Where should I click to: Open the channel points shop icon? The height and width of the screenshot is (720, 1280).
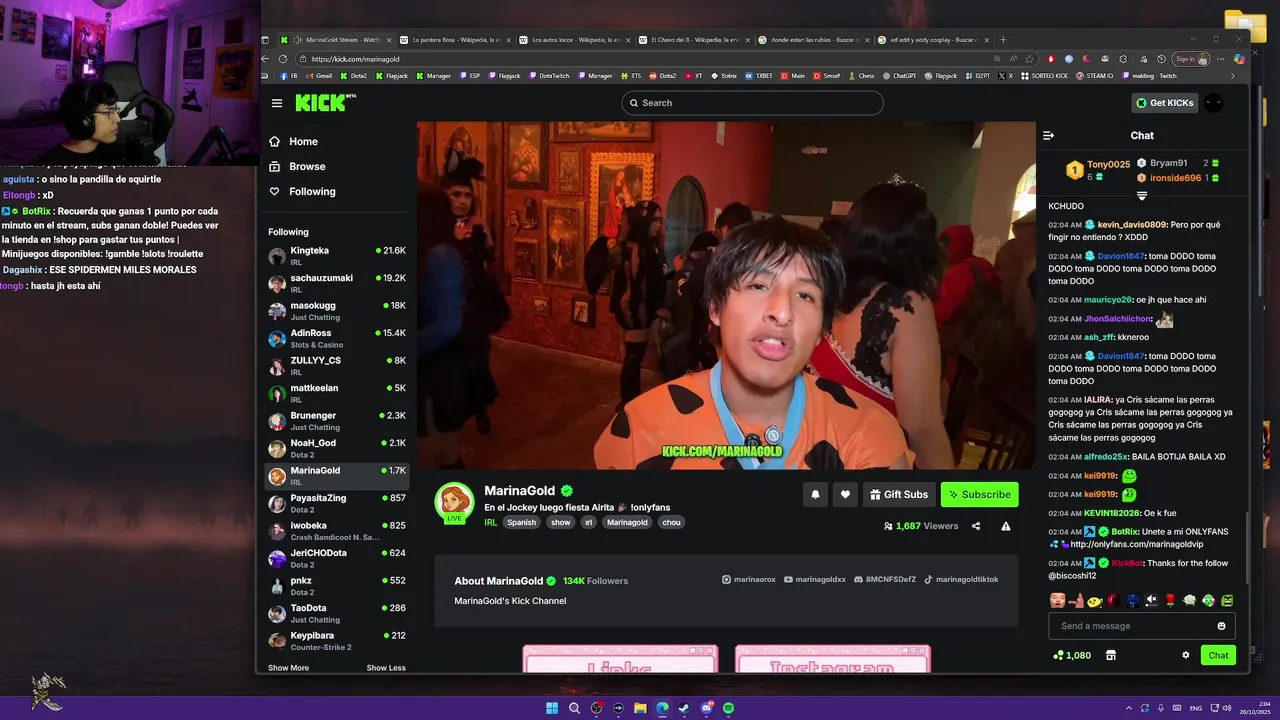pyautogui.click(x=1110, y=655)
